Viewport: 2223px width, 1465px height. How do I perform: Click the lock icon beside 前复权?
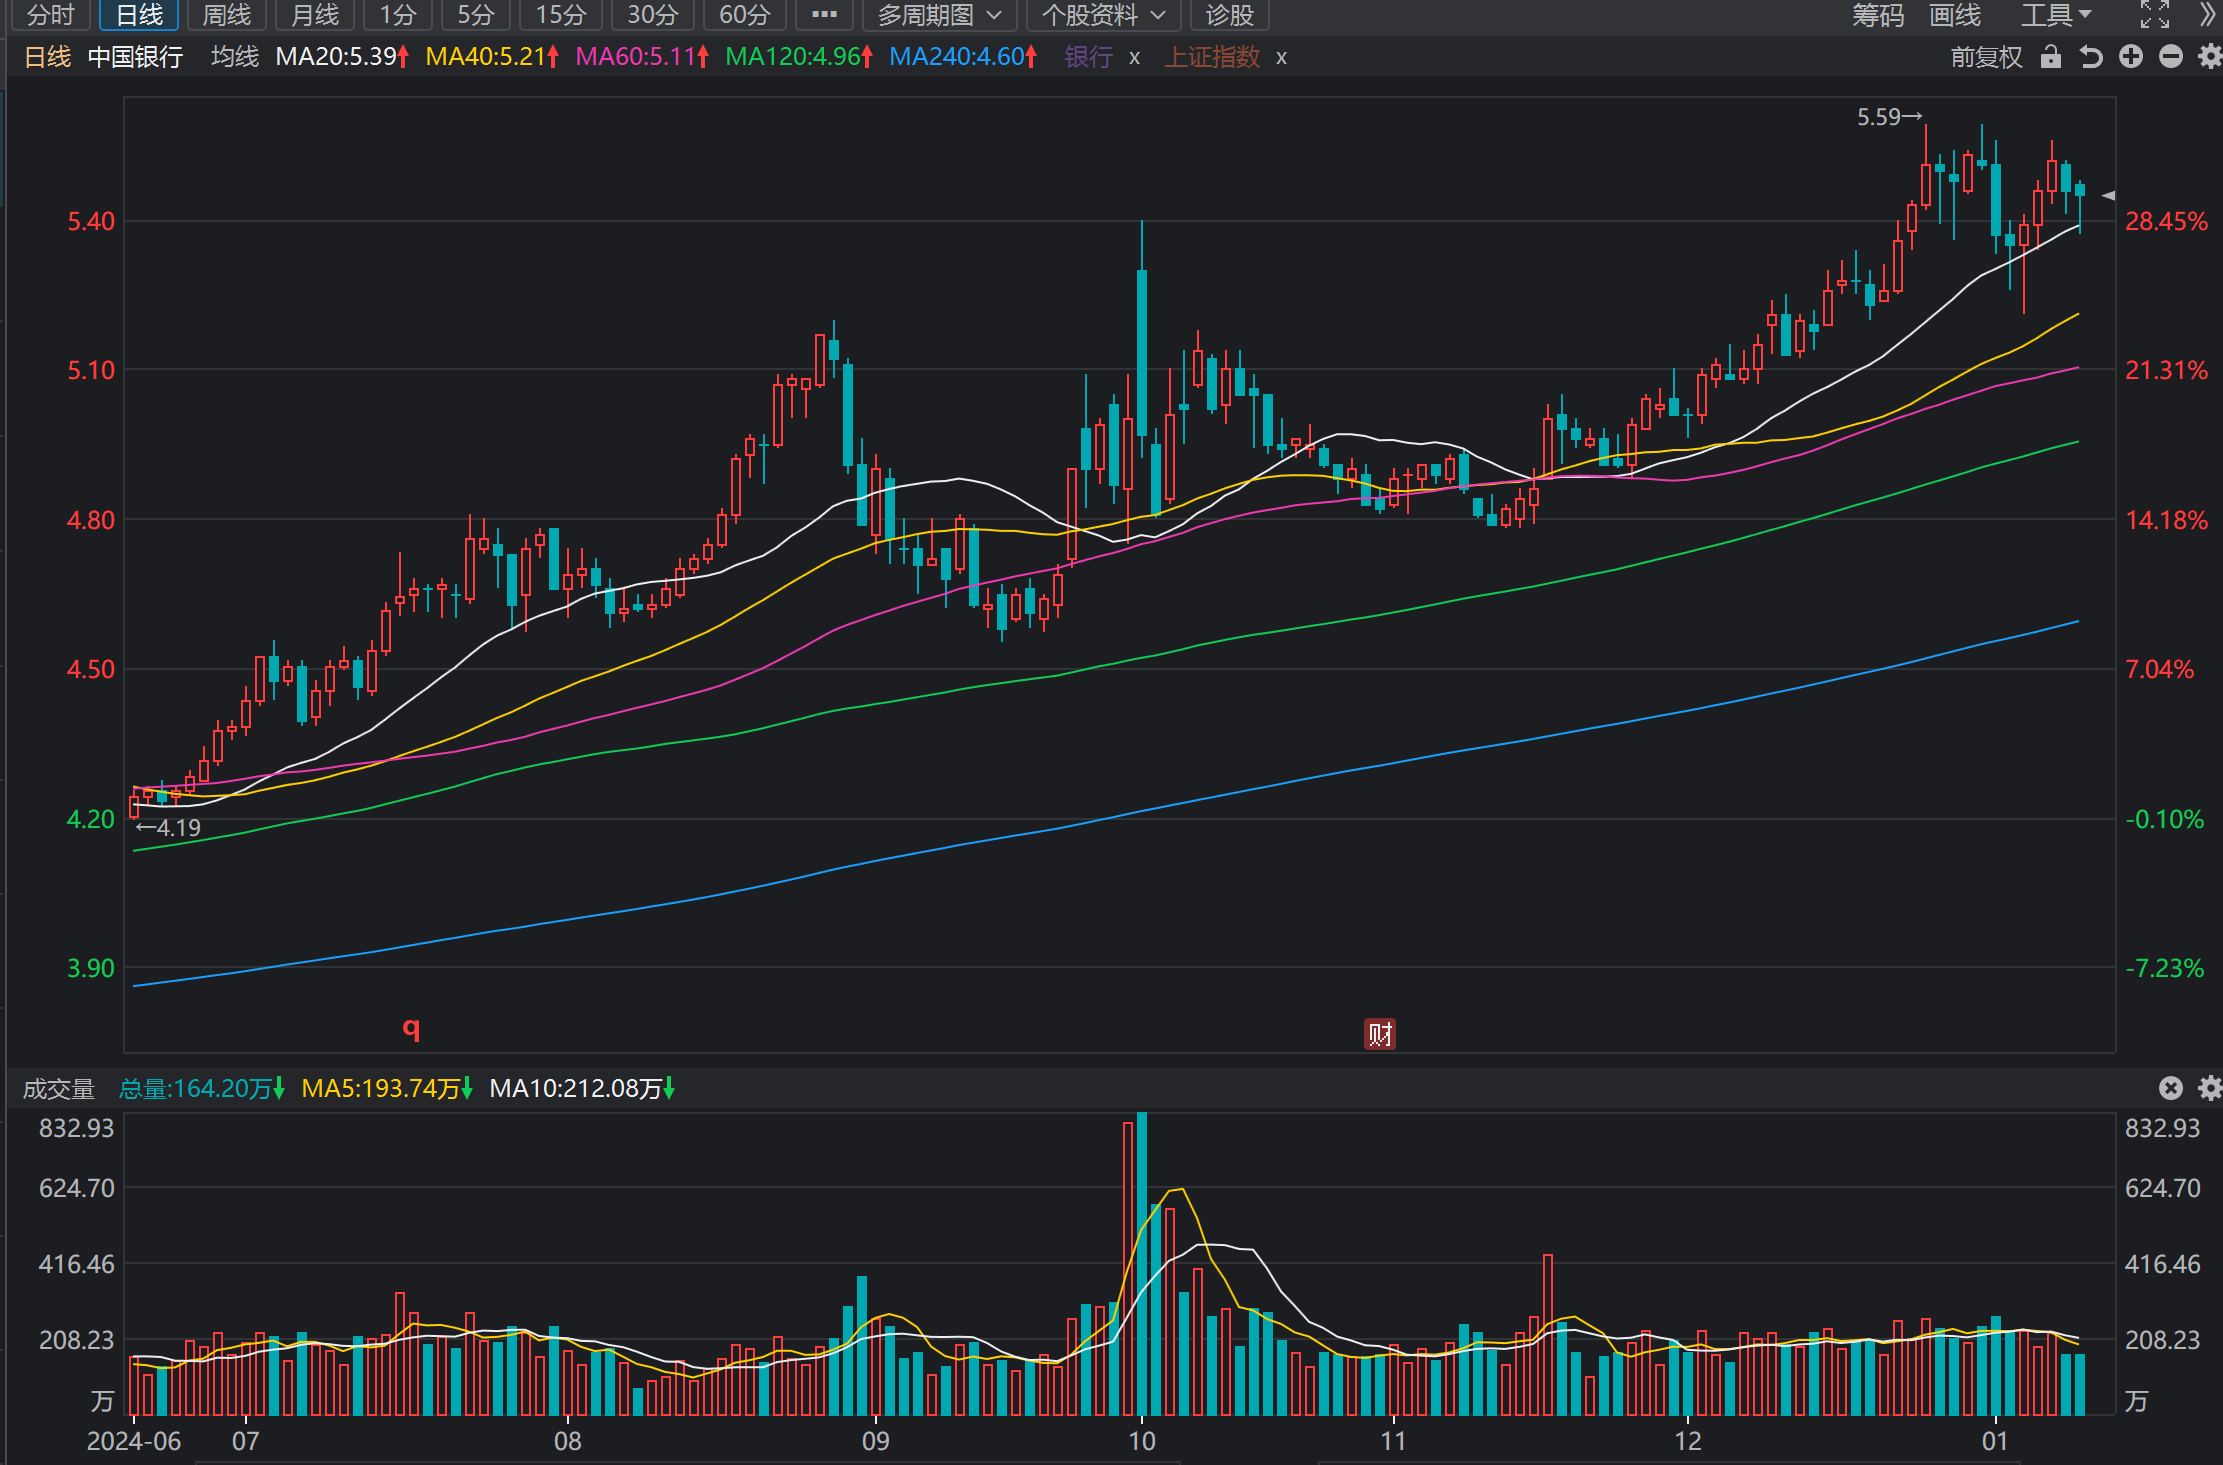tap(2050, 57)
